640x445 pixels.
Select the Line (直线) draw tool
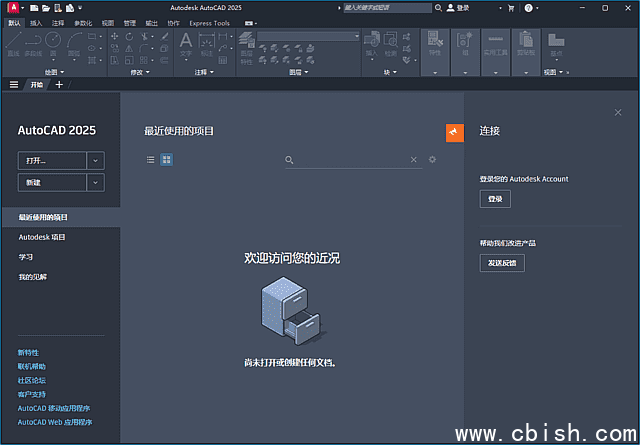pos(13,44)
